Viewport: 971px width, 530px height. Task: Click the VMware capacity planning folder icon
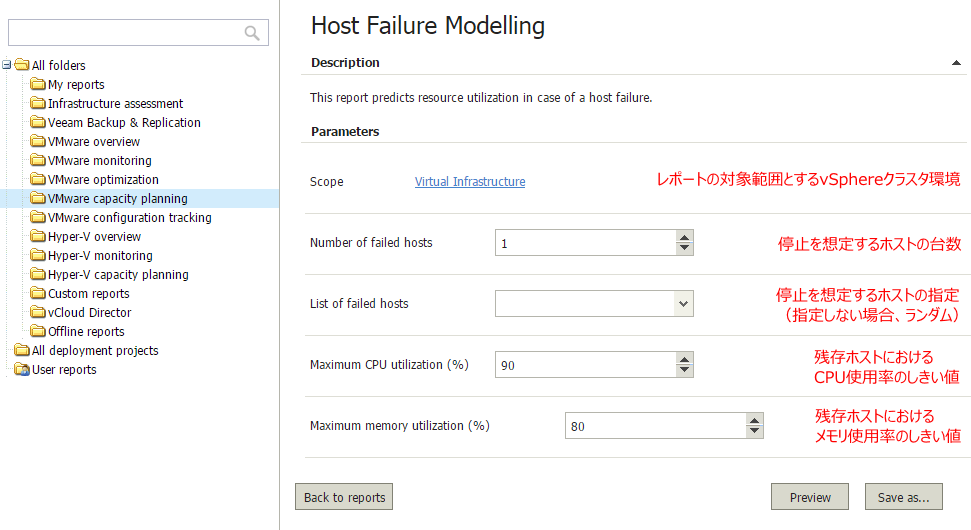(x=38, y=198)
